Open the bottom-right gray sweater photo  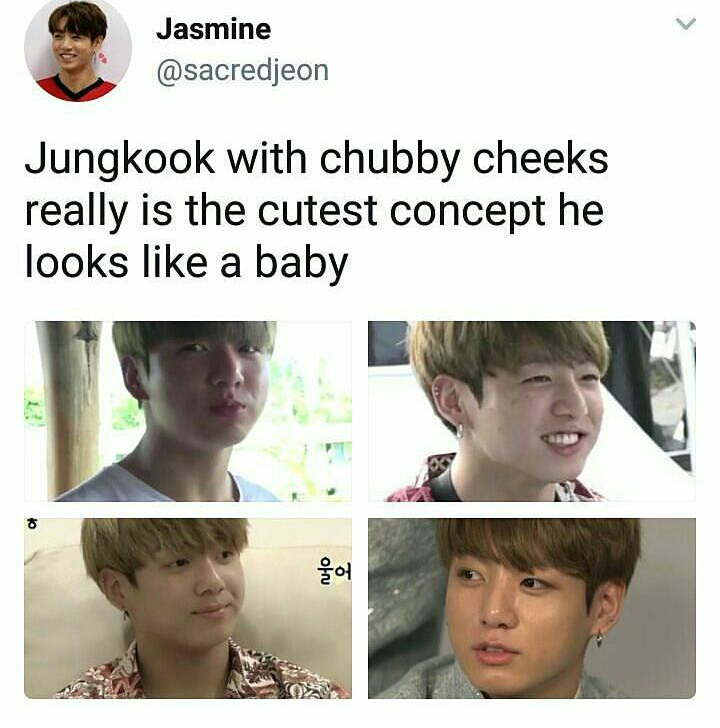click(532, 608)
